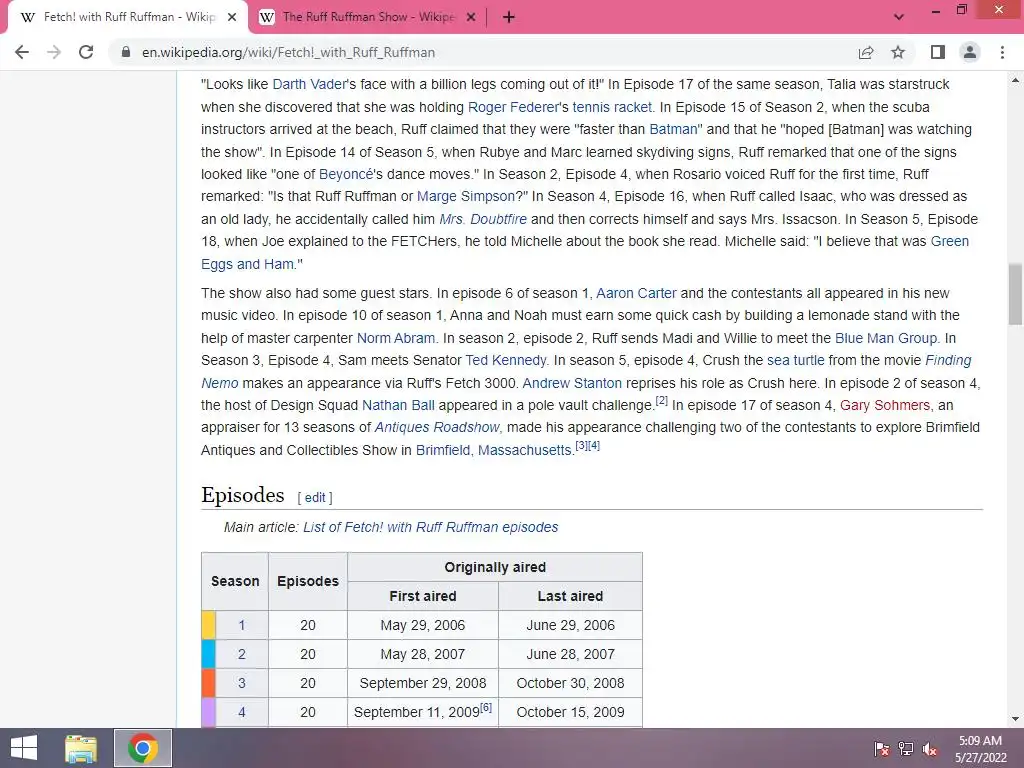Open the network tray icon
Viewport: 1024px width, 768px height.
(906, 749)
